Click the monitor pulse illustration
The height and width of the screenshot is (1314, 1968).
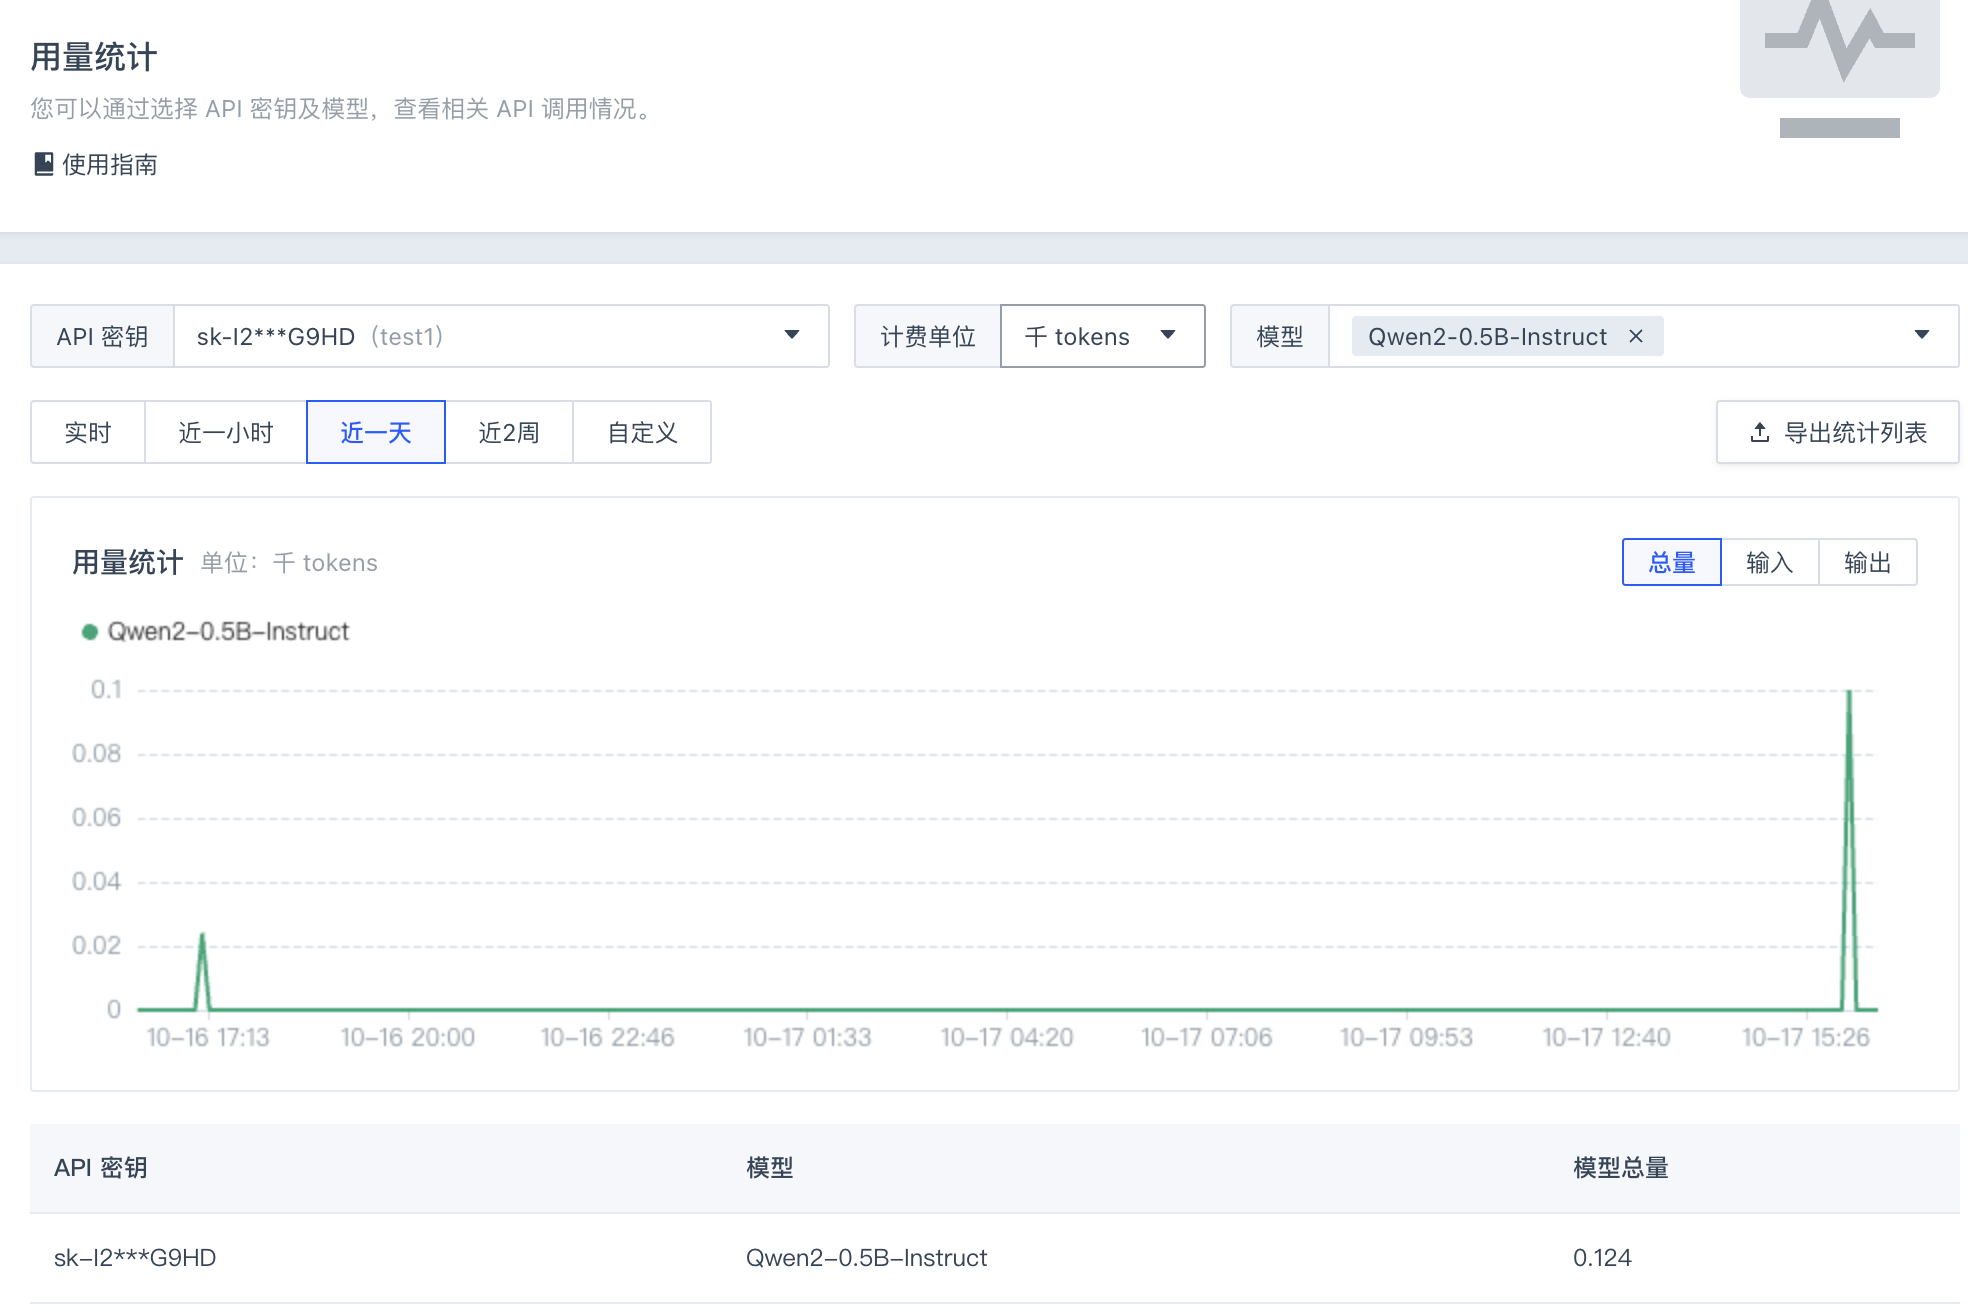1840,68
